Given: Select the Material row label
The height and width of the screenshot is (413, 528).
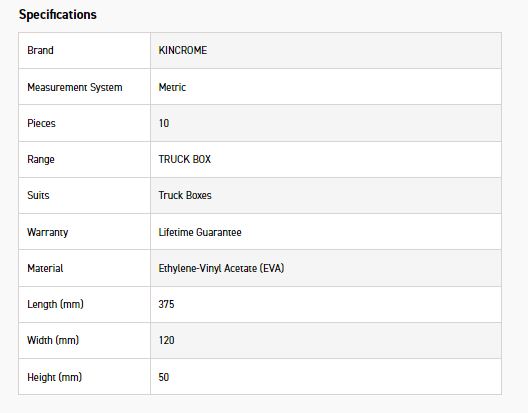Looking at the screenshot, I should 45,268.
